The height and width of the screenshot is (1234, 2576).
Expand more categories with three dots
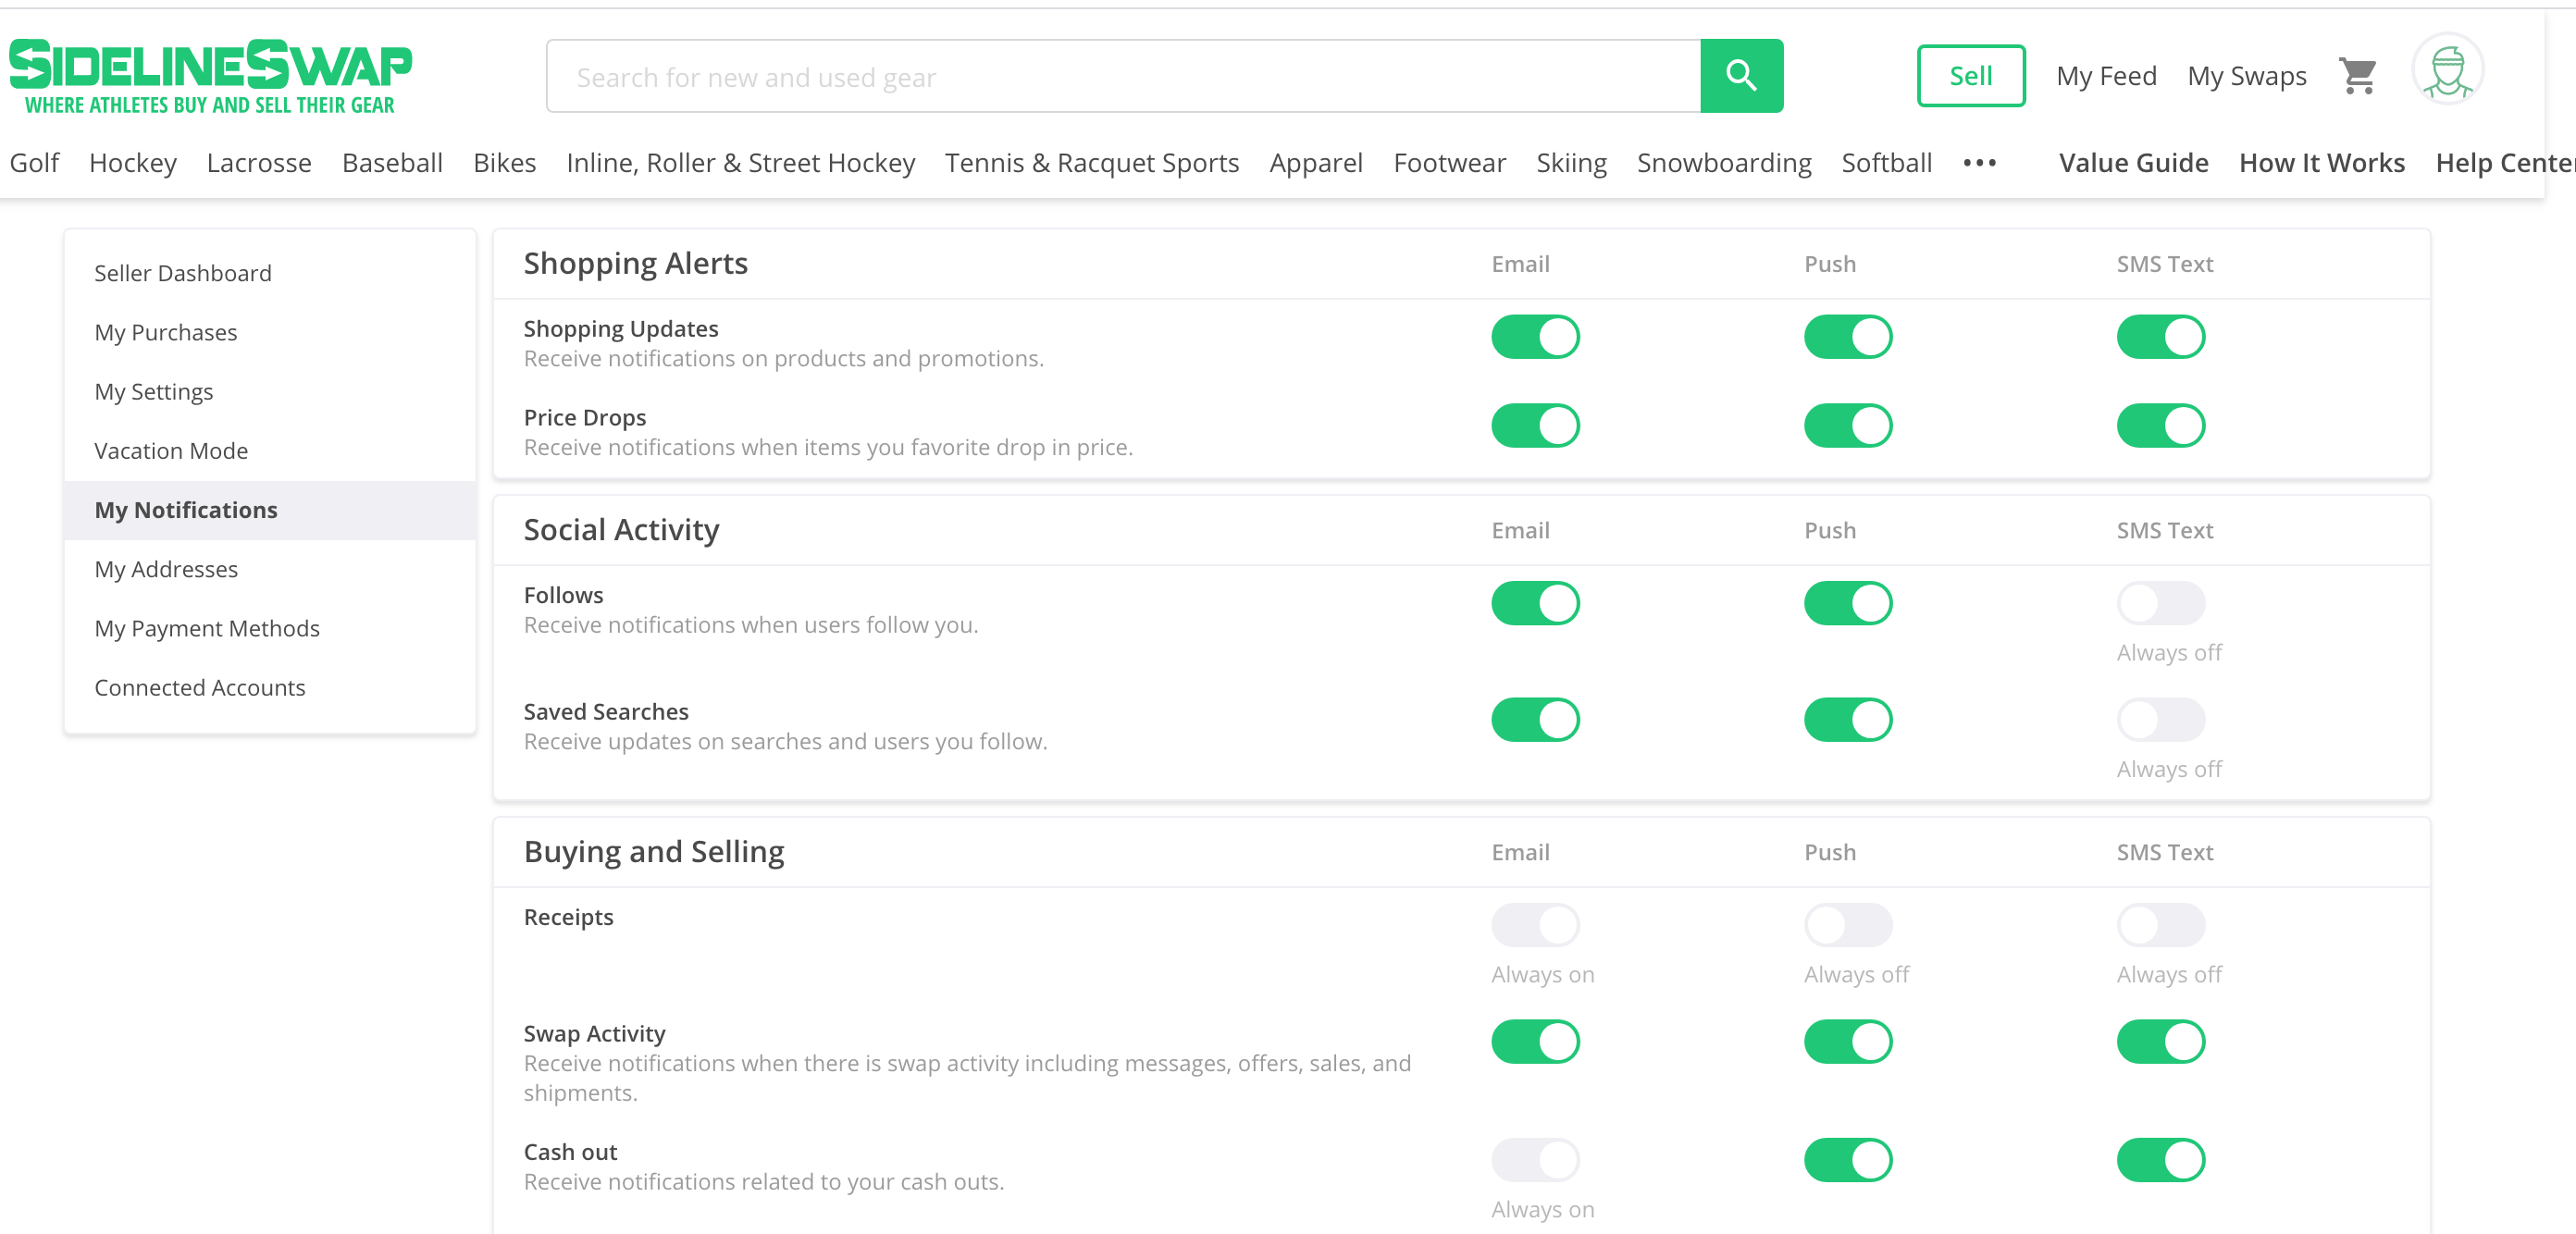coord(1979,163)
